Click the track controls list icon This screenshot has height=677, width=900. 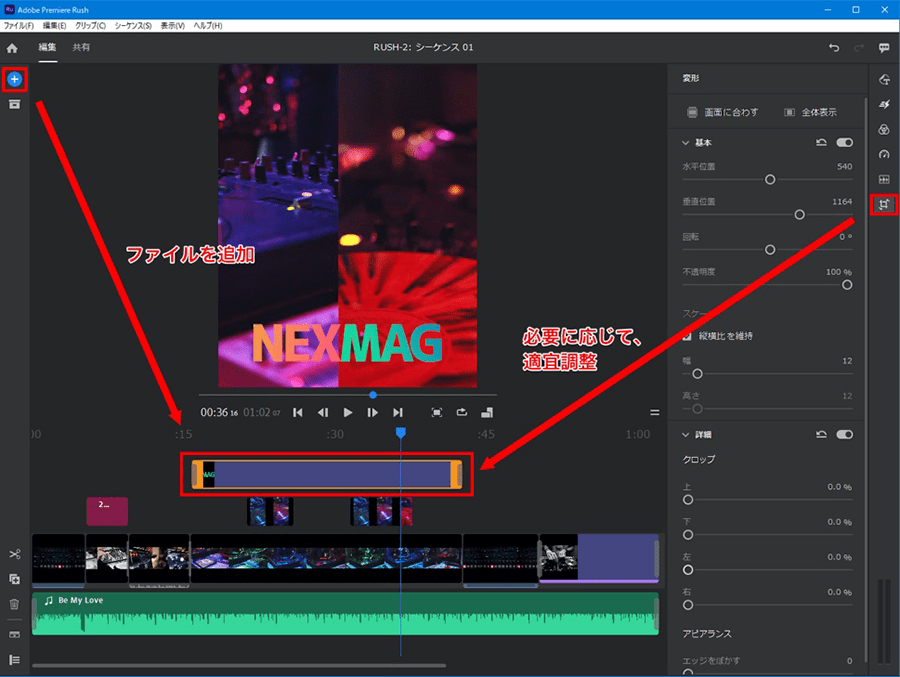(x=14, y=660)
